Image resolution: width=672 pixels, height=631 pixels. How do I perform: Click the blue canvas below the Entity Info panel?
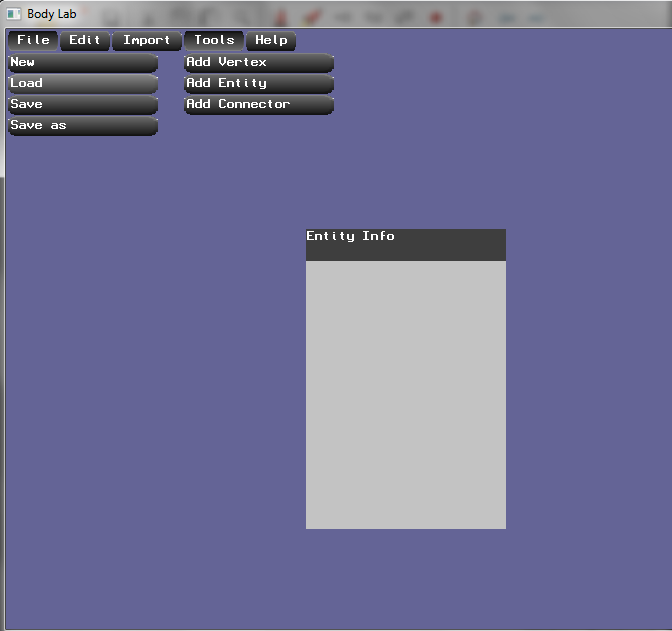405,578
